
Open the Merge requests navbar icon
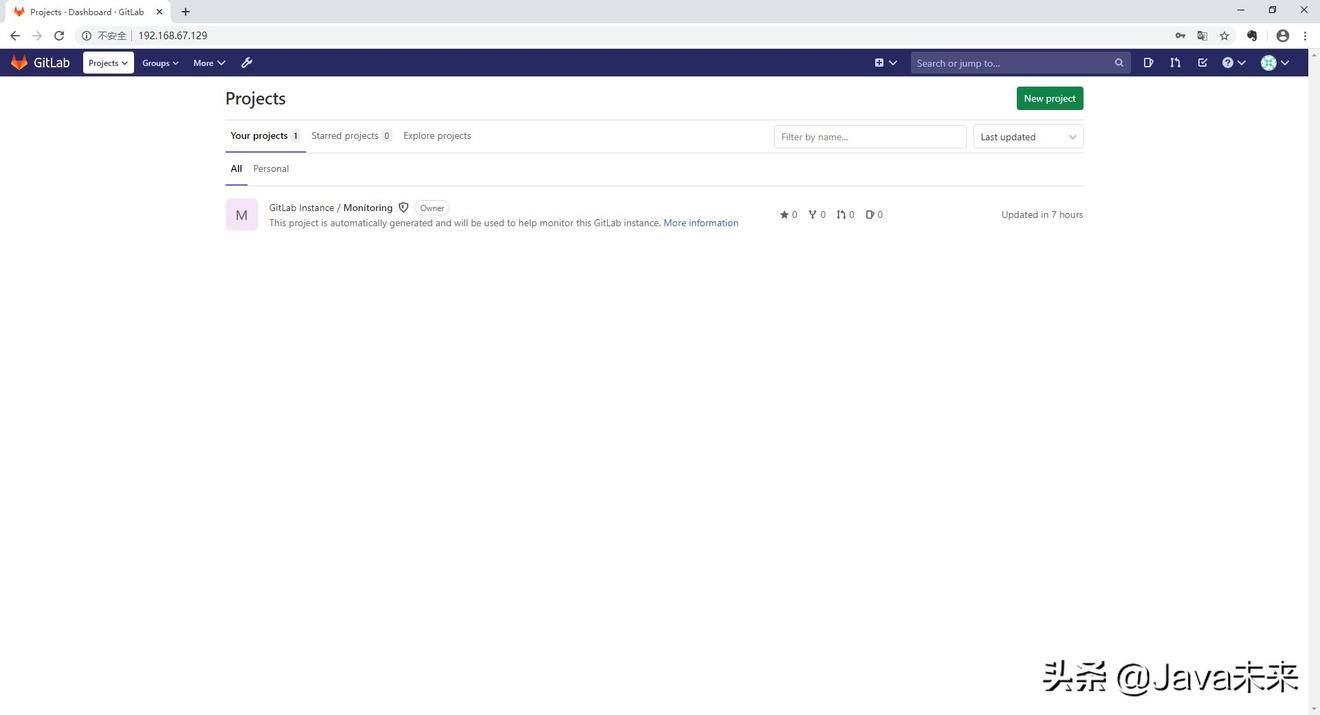pyautogui.click(x=1175, y=63)
